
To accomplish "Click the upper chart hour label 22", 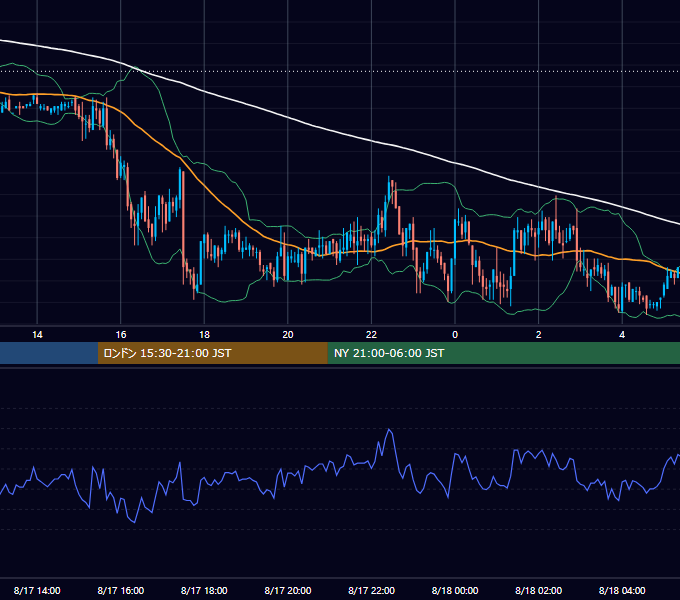I will (x=371, y=335).
